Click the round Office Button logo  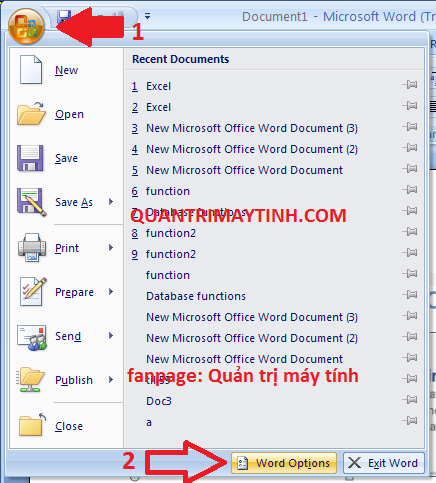tap(26, 26)
